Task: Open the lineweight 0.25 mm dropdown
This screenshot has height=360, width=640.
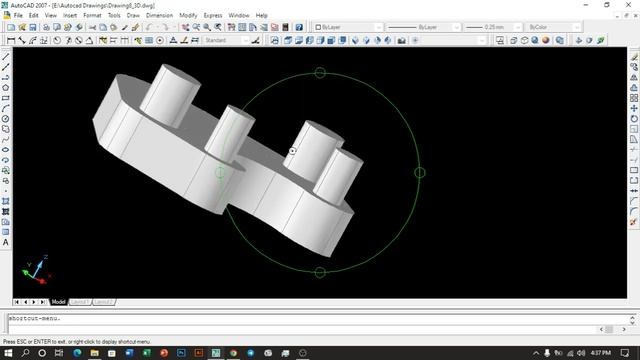Action: 493,27
